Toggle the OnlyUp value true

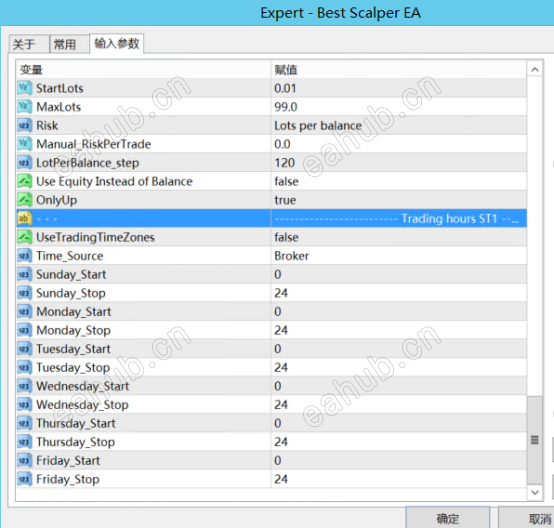pyautogui.click(x=285, y=200)
